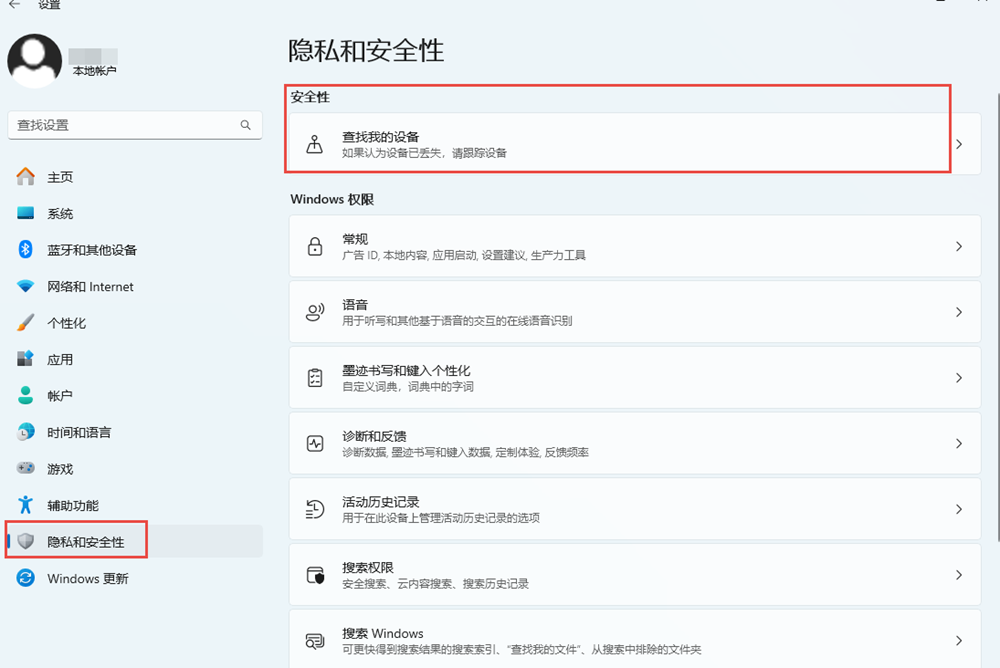
Task: Click description 用于在此设备上管理活动历史记录的选项
Action: [441, 518]
